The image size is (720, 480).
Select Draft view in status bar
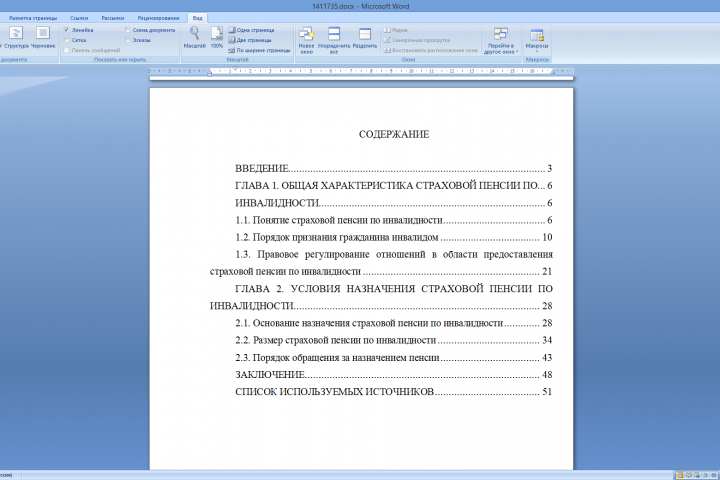click(x=714, y=475)
